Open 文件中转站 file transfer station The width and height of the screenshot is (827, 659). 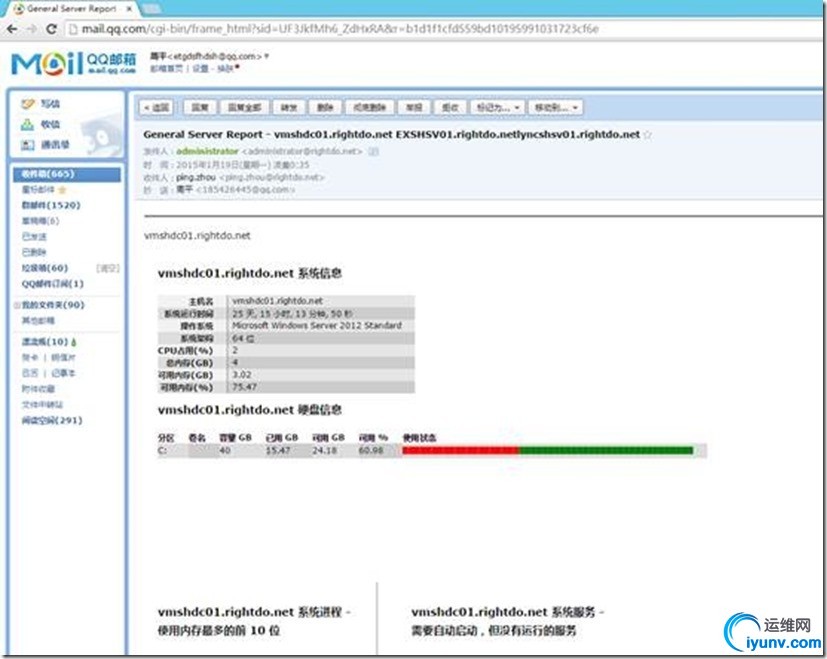click(x=42, y=405)
